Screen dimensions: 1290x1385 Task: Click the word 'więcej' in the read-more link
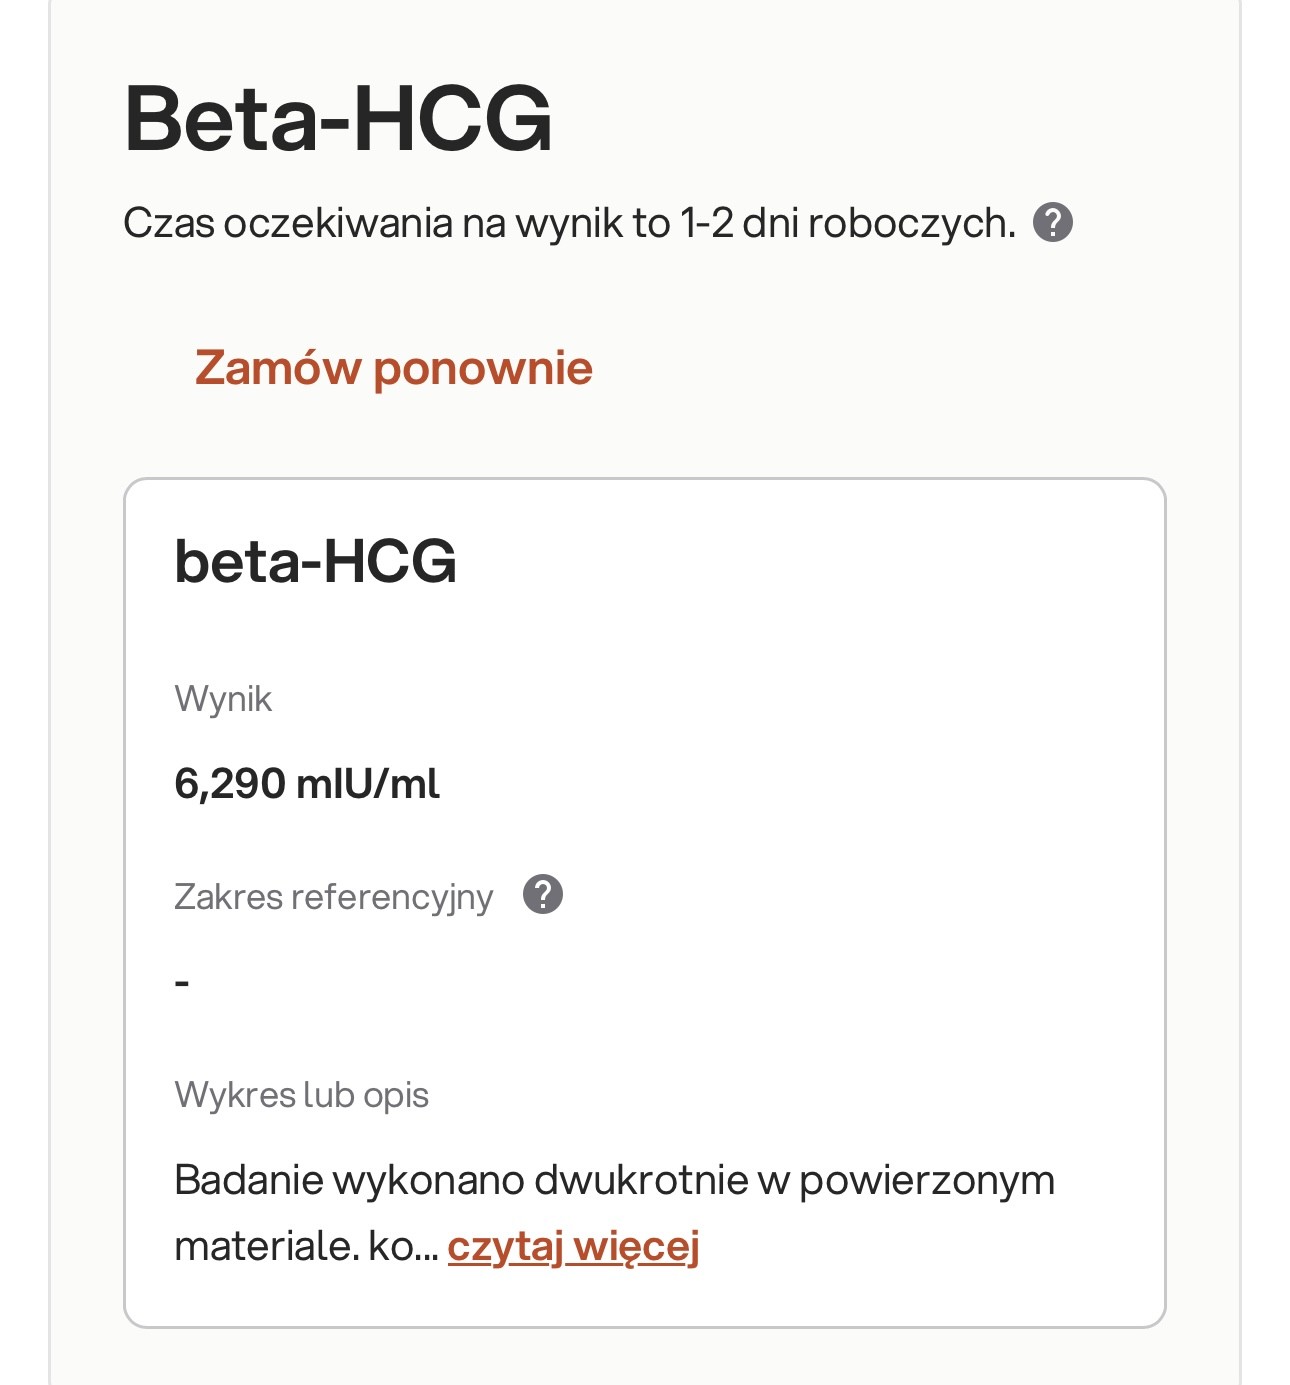636,1247
